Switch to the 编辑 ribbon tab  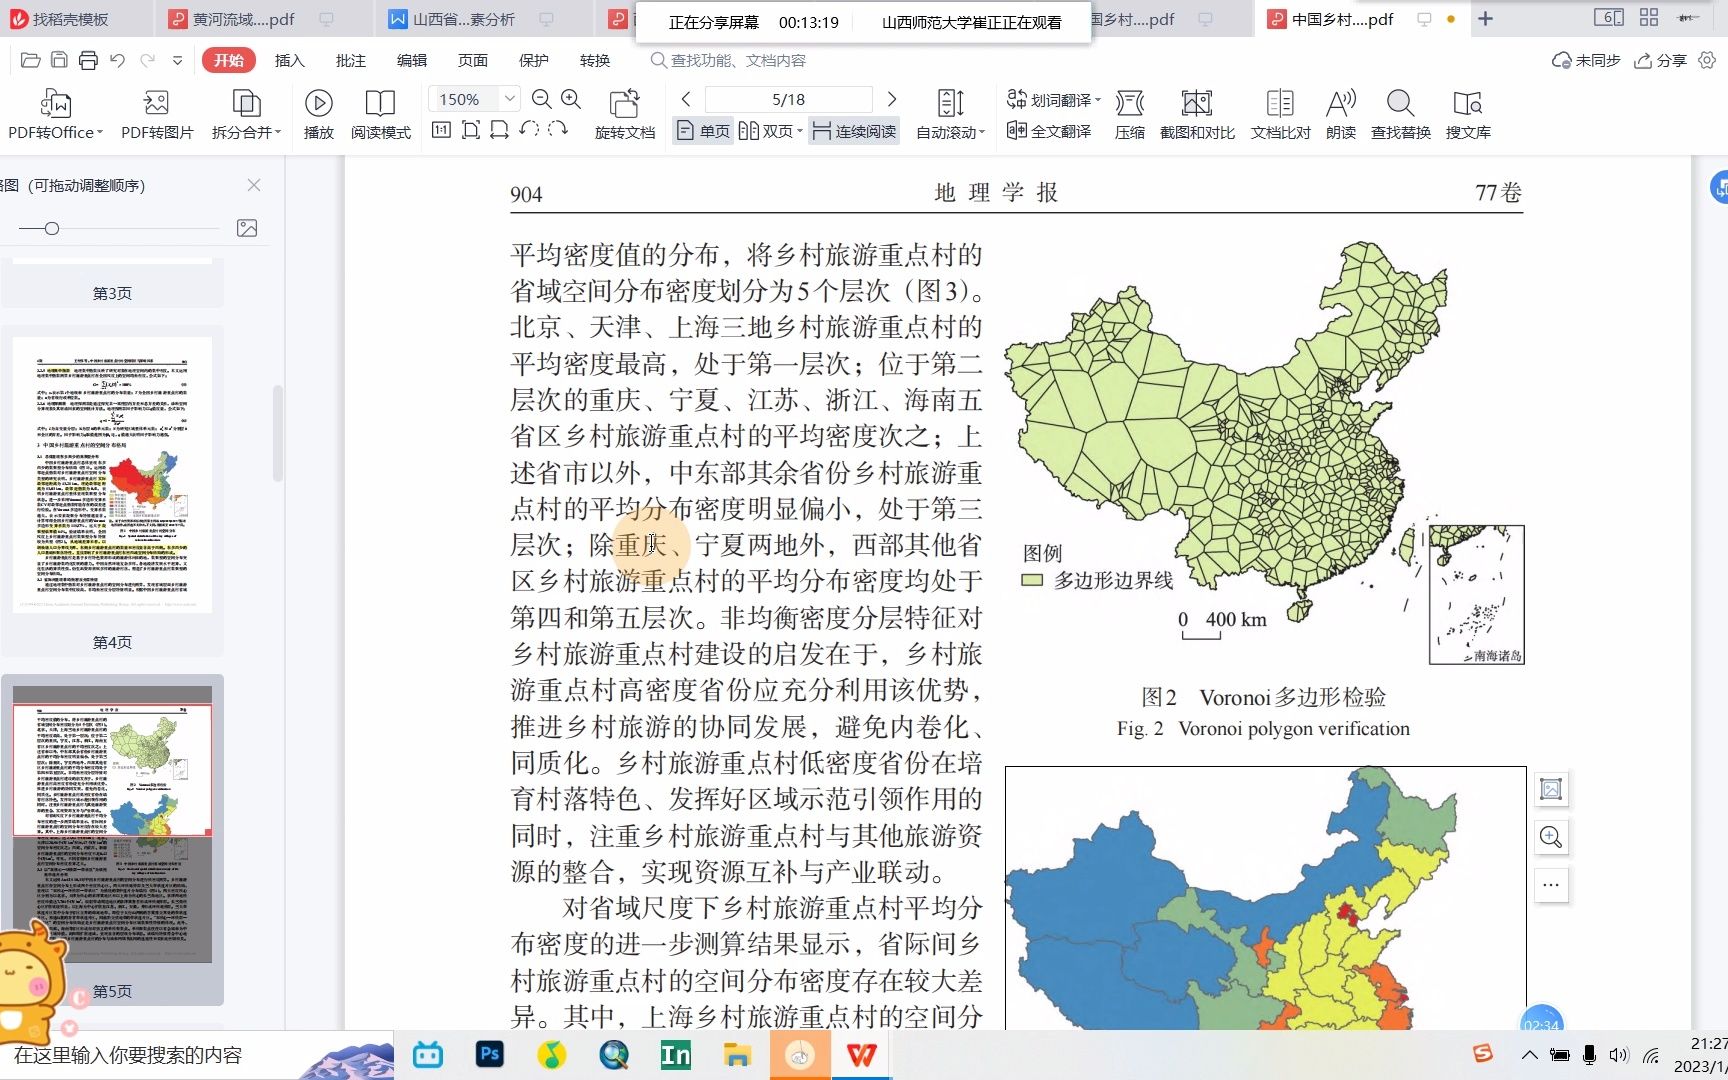412,60
